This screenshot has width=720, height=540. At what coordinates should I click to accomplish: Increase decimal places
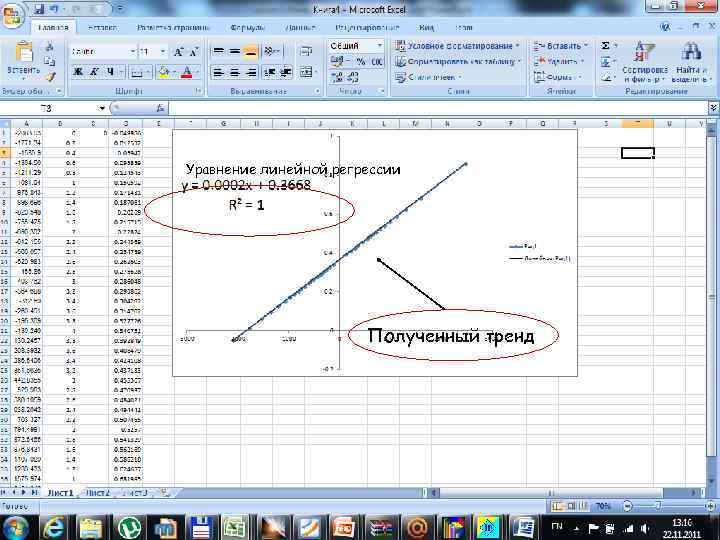pos(337,78)
